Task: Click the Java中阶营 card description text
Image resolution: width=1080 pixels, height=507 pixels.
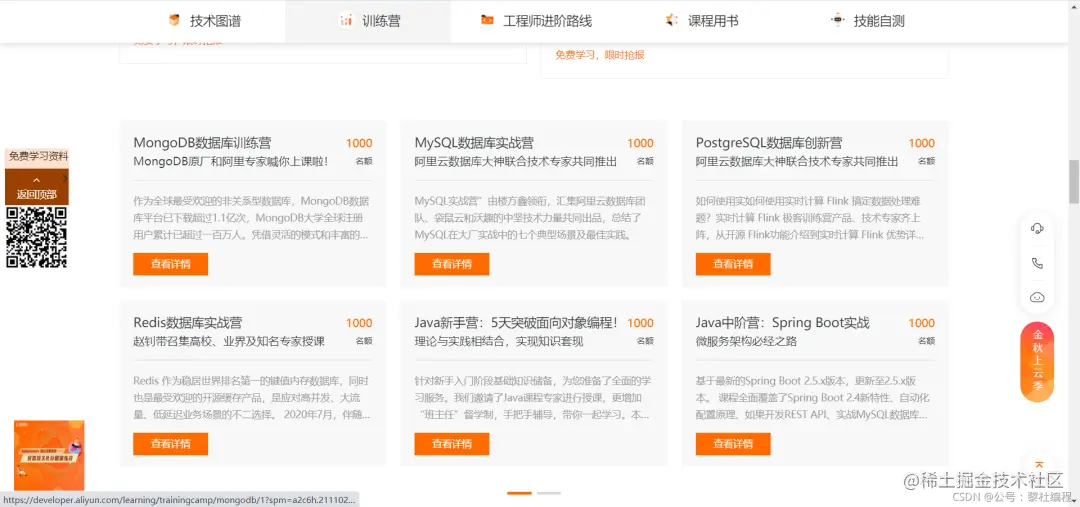Action: pos(811,398)
